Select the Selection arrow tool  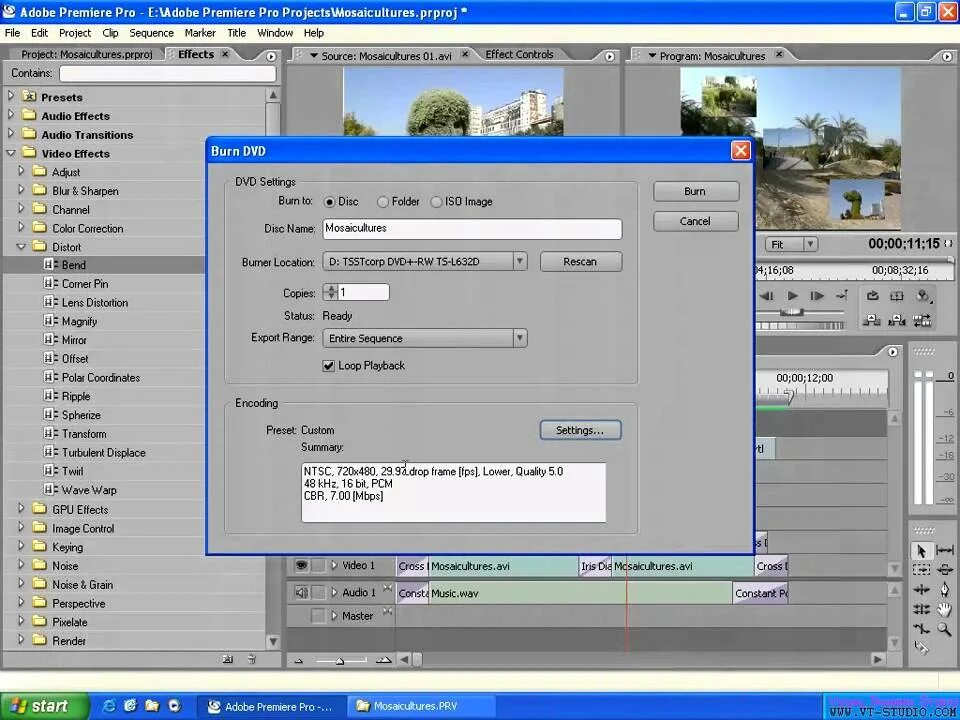coord(923,551)
